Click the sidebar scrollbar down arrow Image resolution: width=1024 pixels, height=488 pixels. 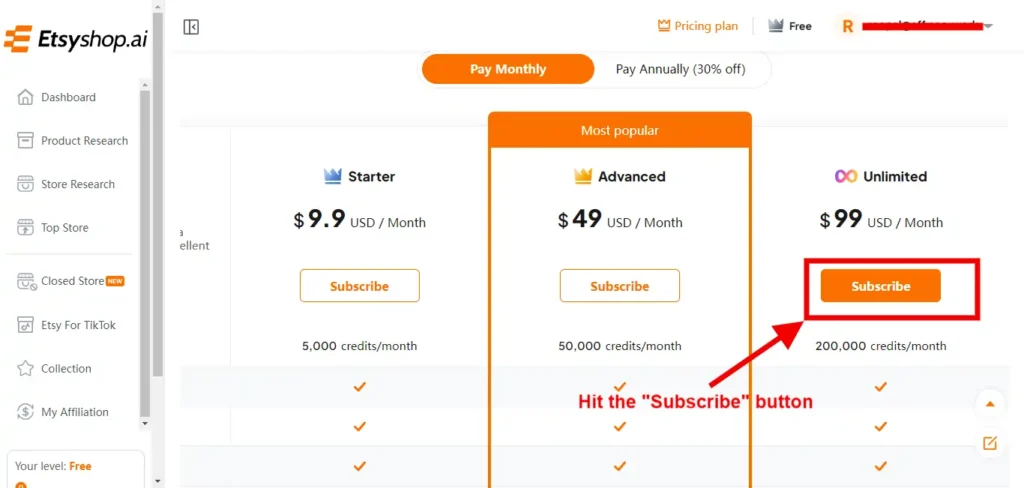click(145, 424)
